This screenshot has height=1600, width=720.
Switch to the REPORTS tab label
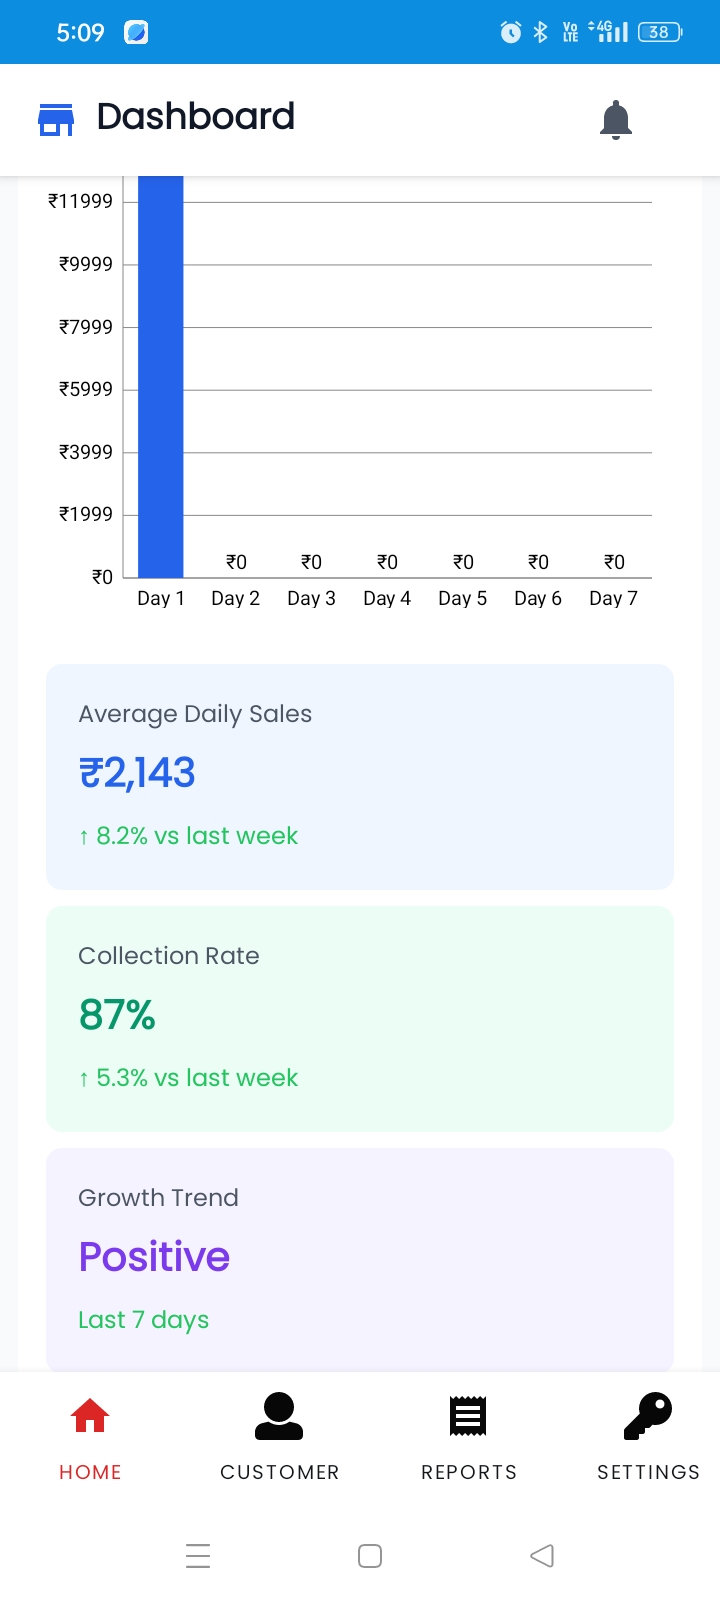pos(469,1472)
